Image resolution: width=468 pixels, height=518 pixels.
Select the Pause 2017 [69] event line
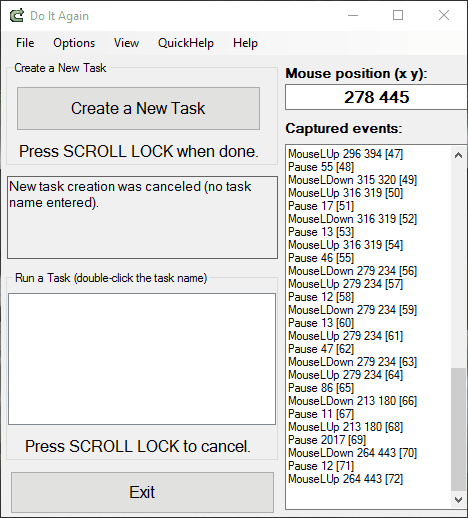(327, 440)
